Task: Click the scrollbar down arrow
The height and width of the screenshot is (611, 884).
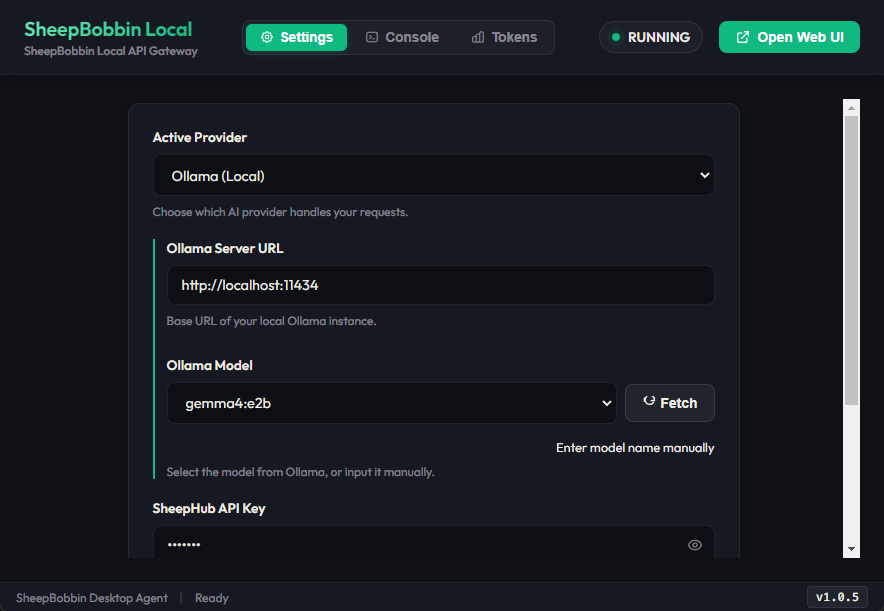Action: (851, 549)
